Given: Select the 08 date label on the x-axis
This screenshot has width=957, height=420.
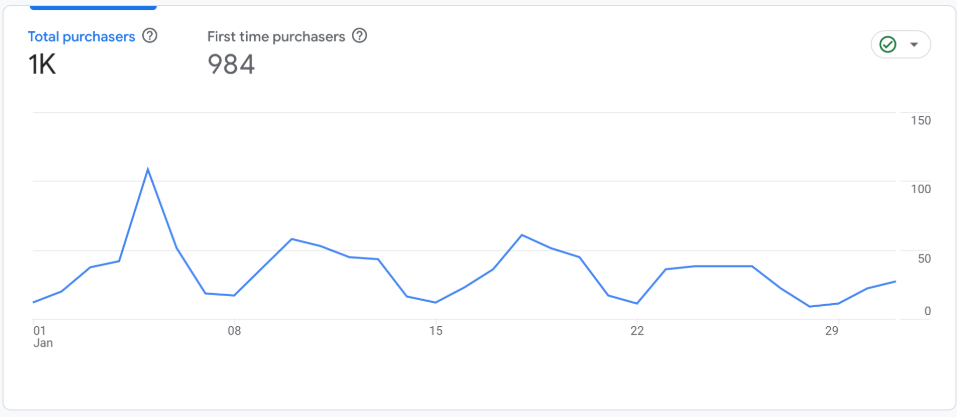Looking at the screenshot, I should tap(234, 330).
